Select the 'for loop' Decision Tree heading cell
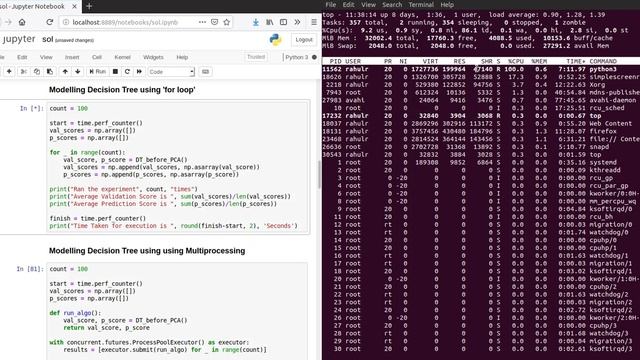Screen dimensions: 640x360 pos(122,90)
